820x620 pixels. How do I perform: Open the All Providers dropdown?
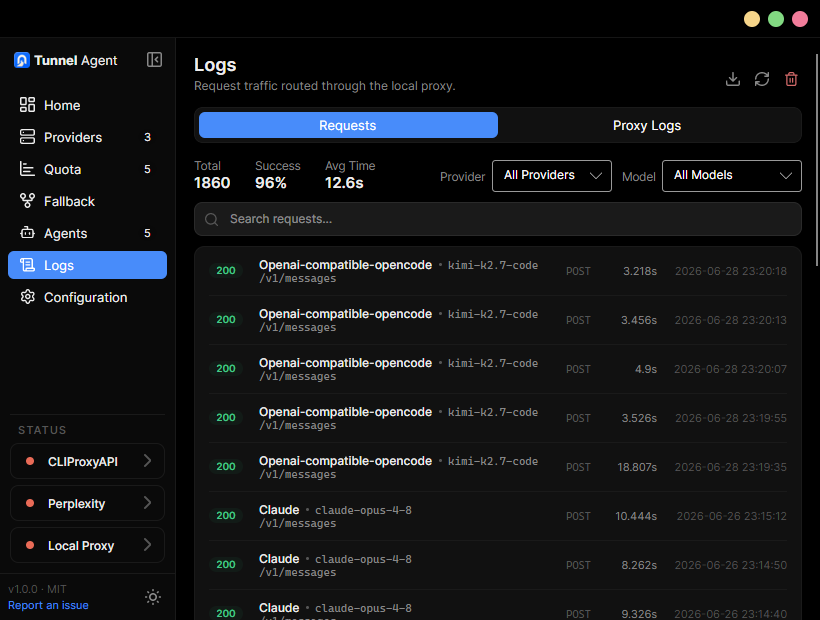pos(552,176)
